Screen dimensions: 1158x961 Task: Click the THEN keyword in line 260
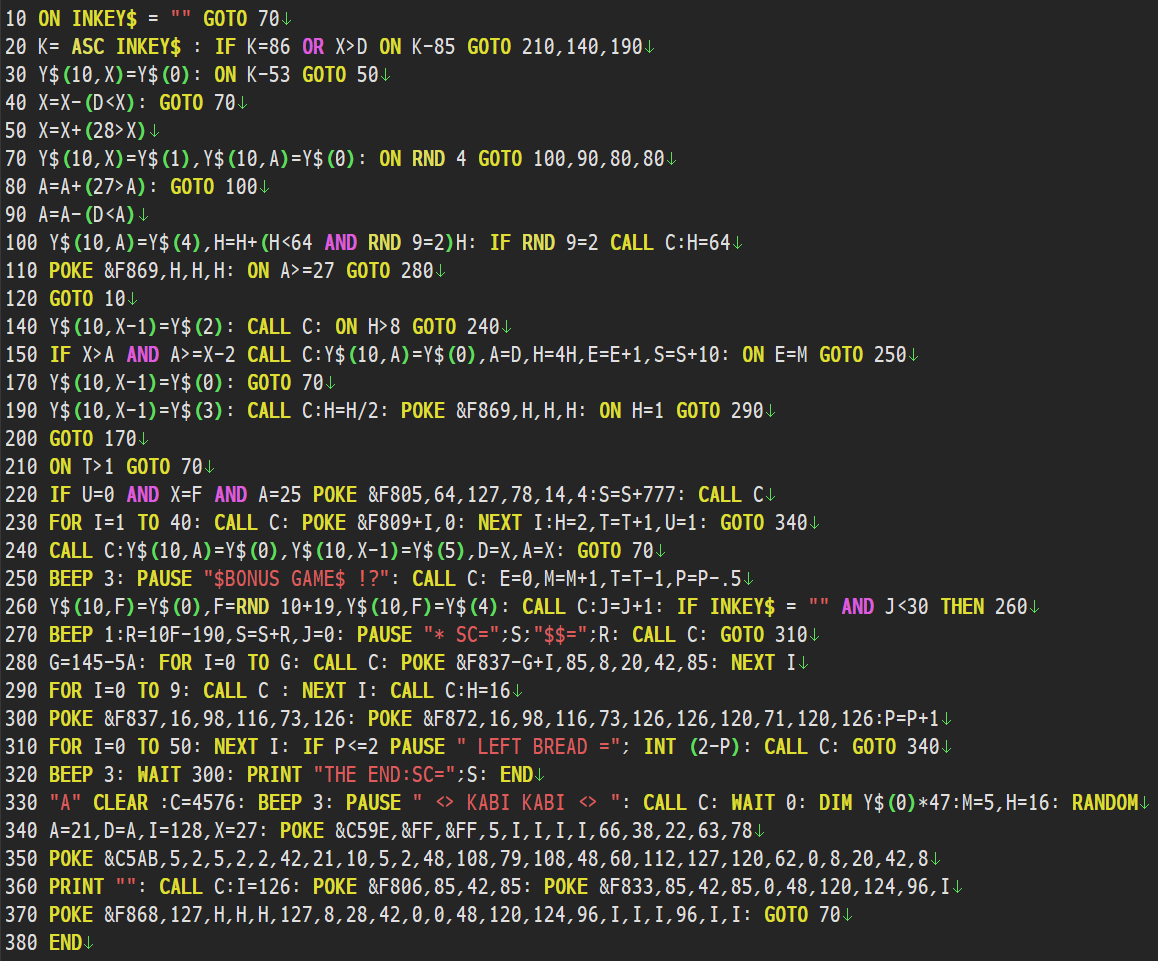[x=962, y=606]
